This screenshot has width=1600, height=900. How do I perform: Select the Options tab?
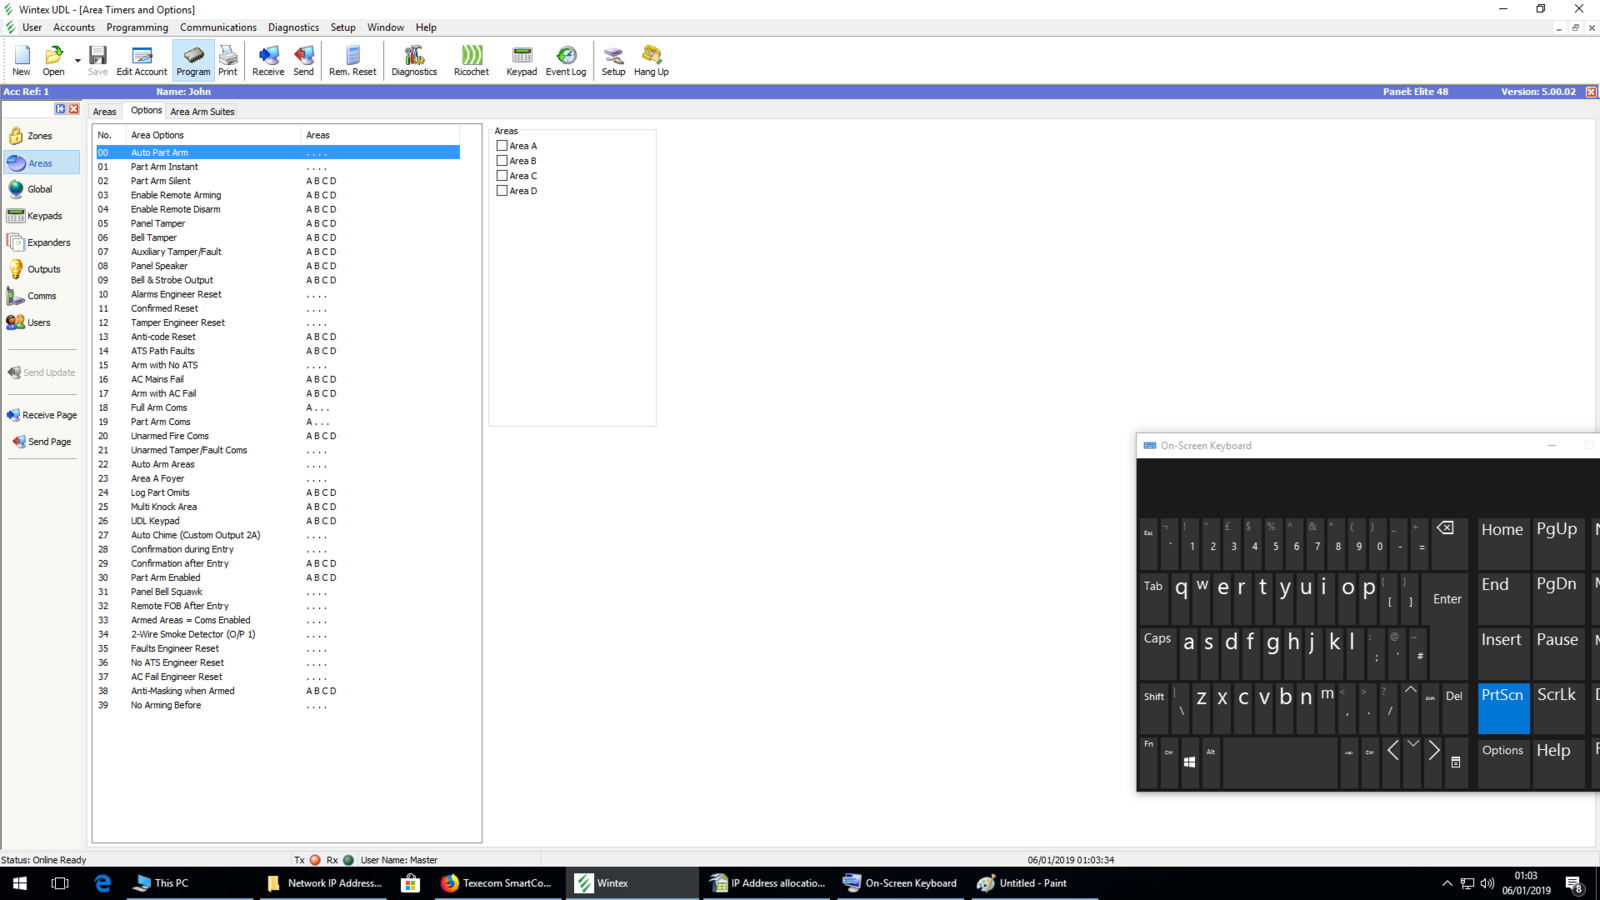(x=146, y=111)
